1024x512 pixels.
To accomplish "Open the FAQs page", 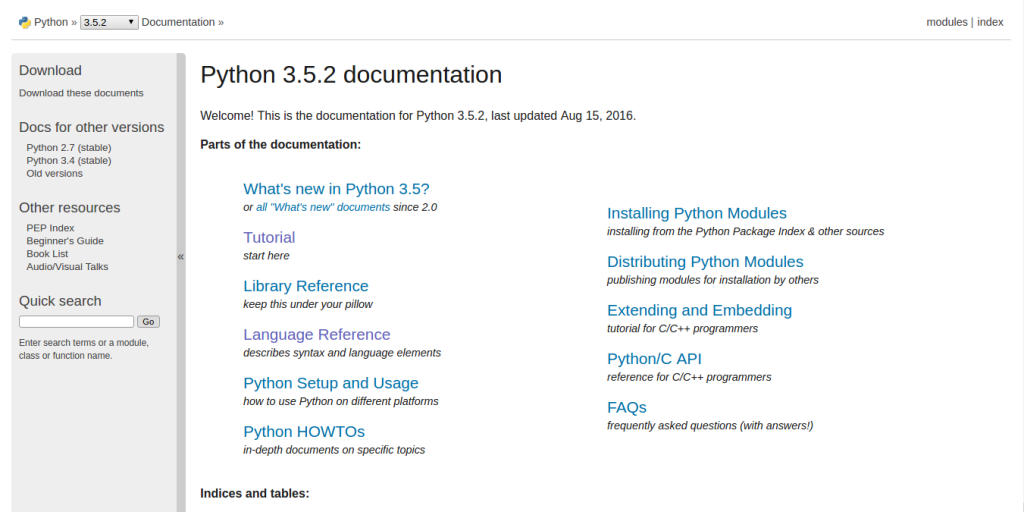I will tap(627, 407).
